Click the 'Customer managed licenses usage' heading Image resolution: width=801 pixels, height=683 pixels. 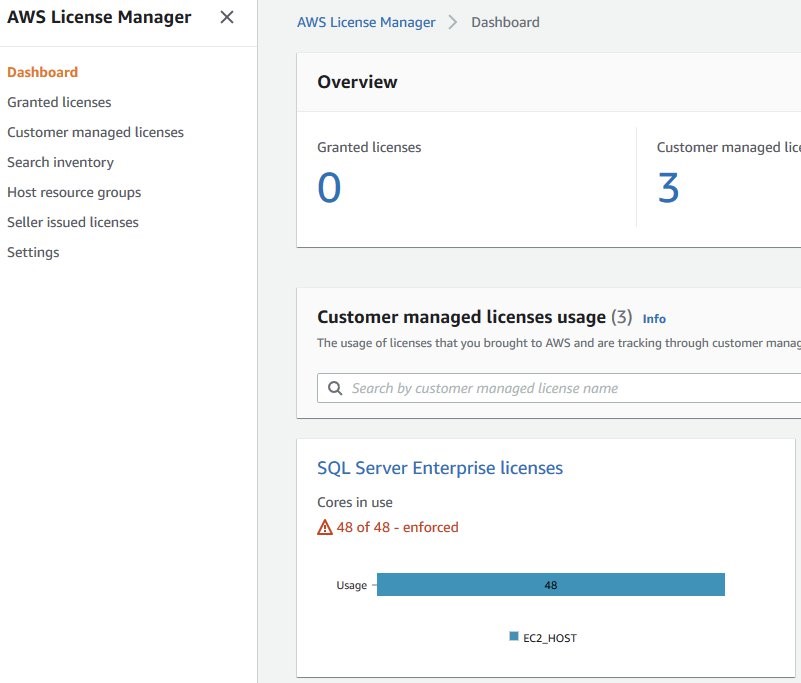tap(461, 317)
